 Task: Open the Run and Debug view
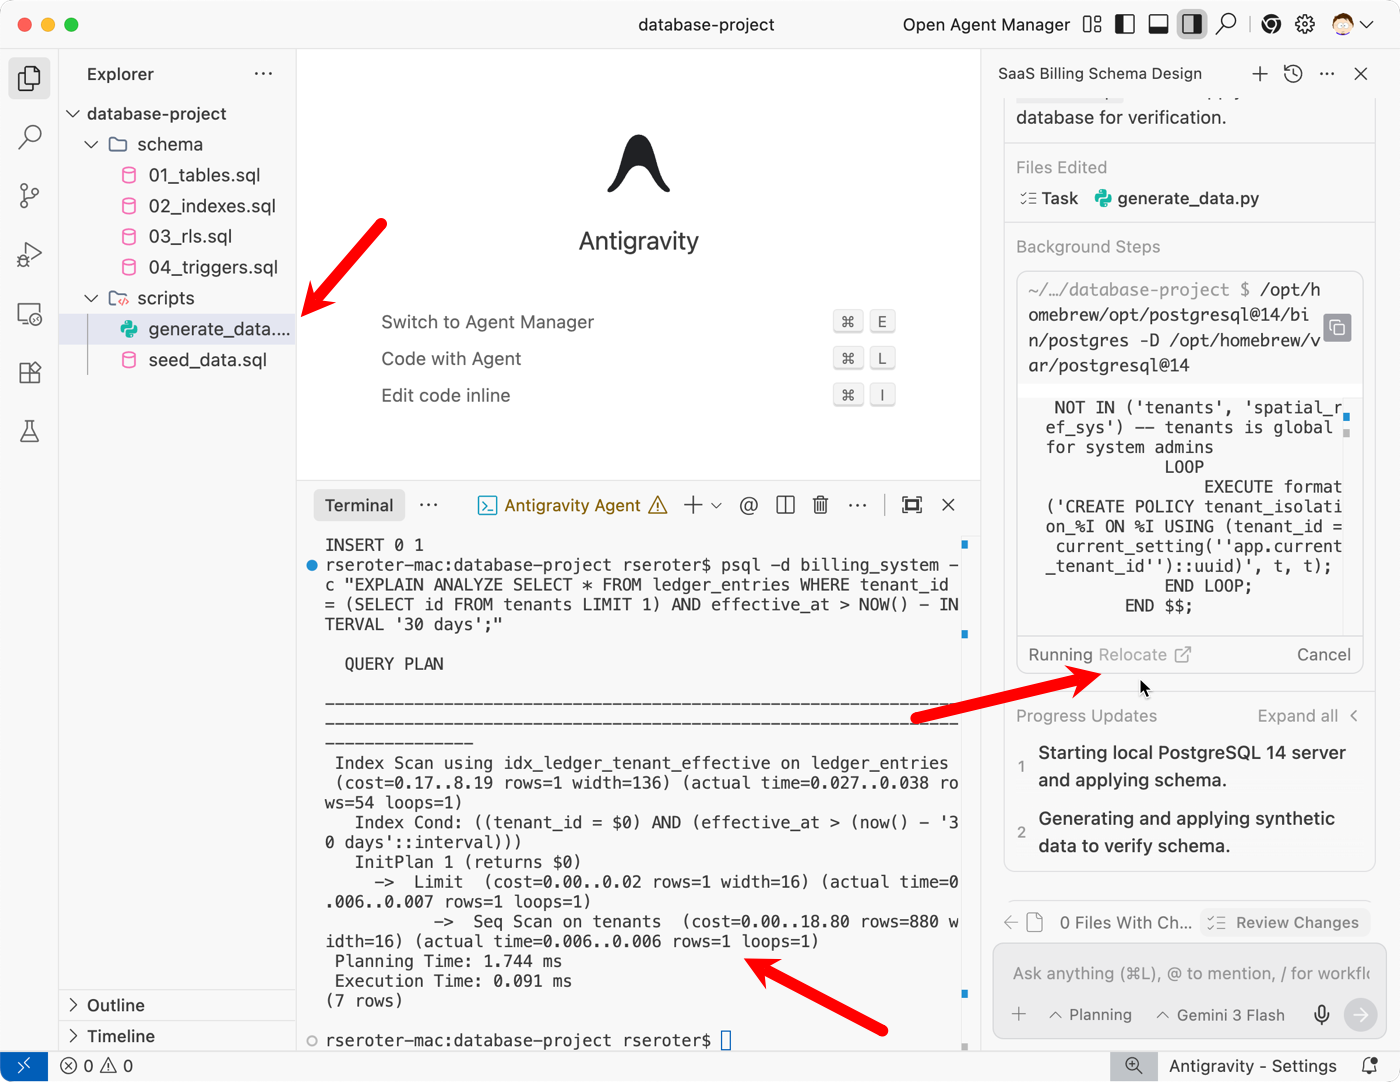point(30,255)
